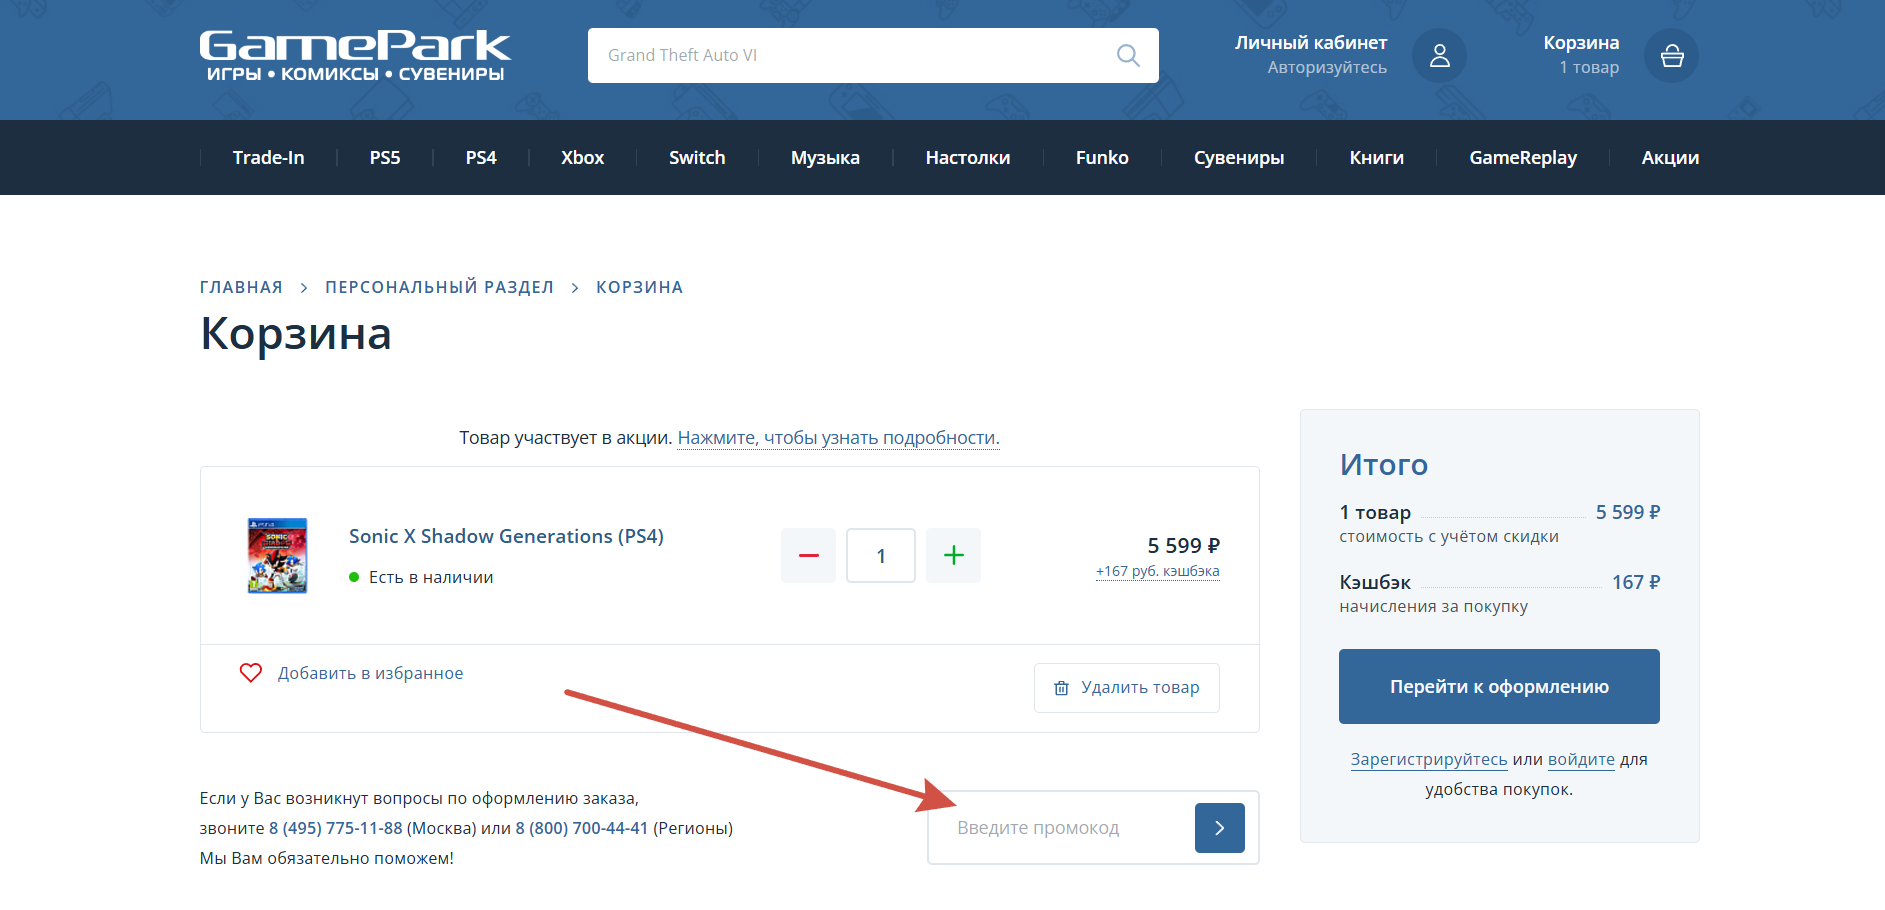Click the Зарегистрируйтесь link

tap(1429, 759)
